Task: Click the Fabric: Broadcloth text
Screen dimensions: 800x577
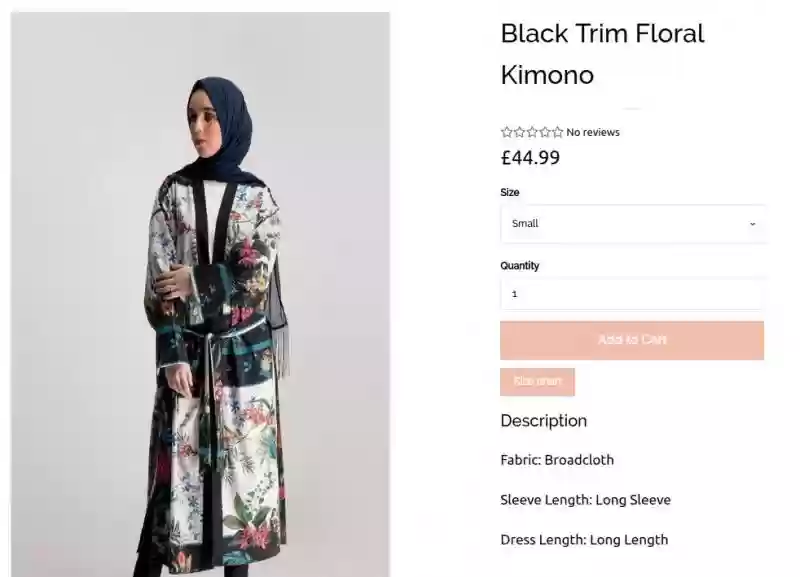Action: (557, 460)
